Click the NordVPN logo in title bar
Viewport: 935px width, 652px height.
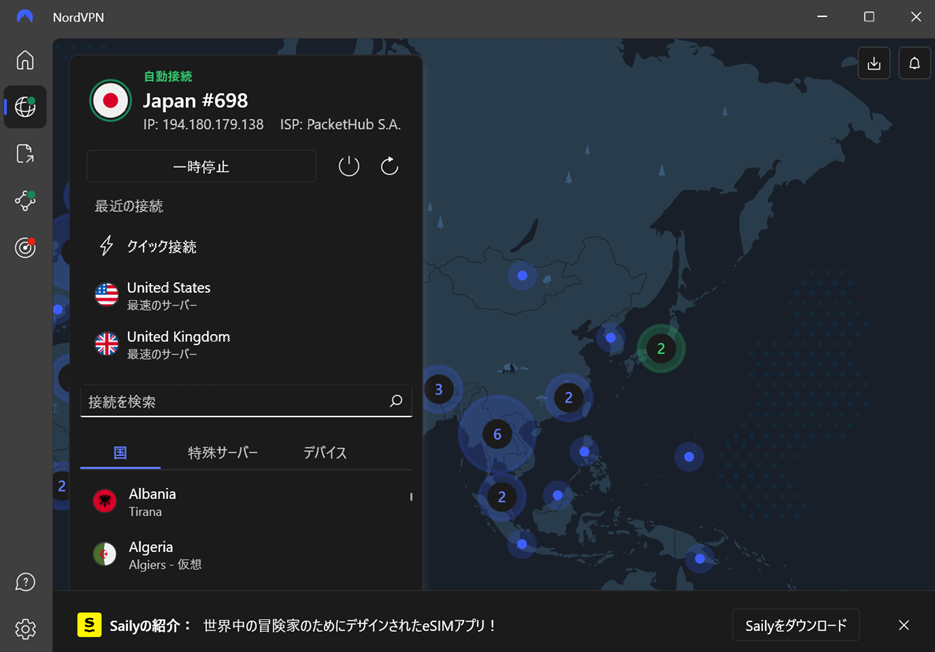24,17
